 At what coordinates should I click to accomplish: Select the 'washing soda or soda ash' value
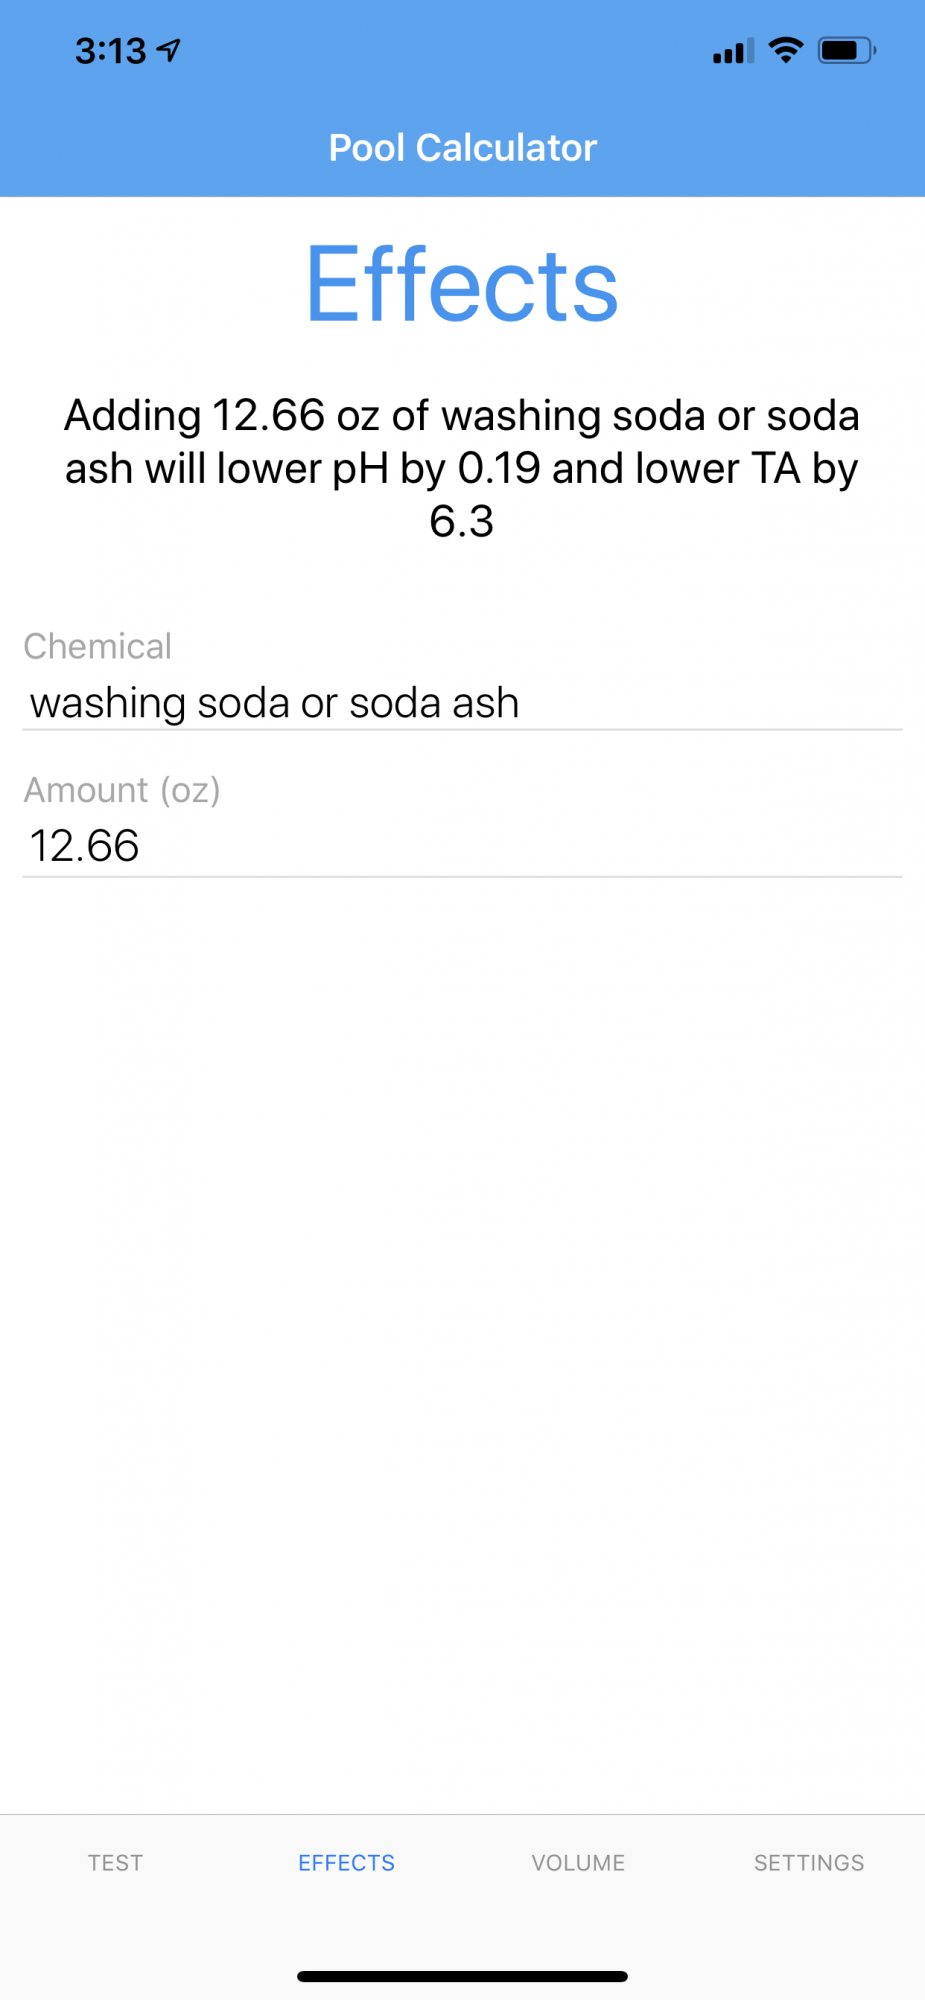(274, 703)
